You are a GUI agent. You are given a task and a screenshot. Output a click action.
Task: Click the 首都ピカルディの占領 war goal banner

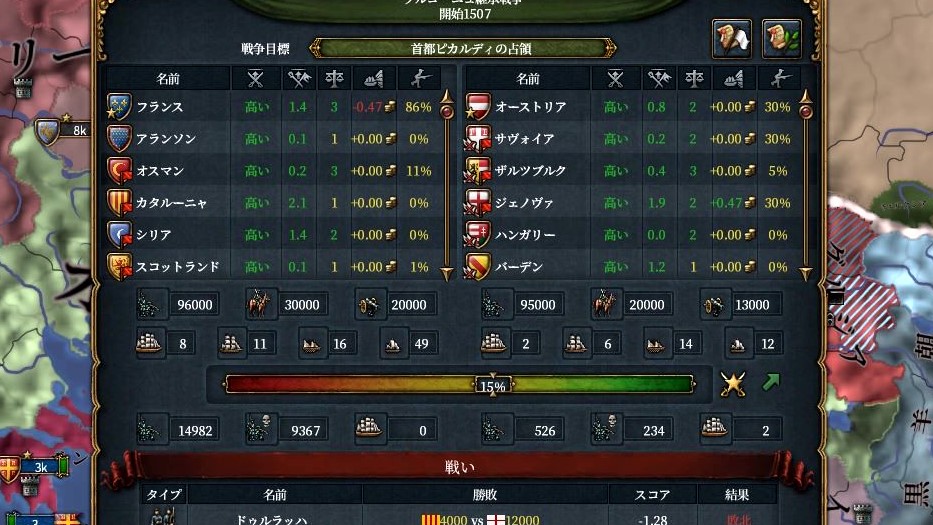tap(464, 48)
